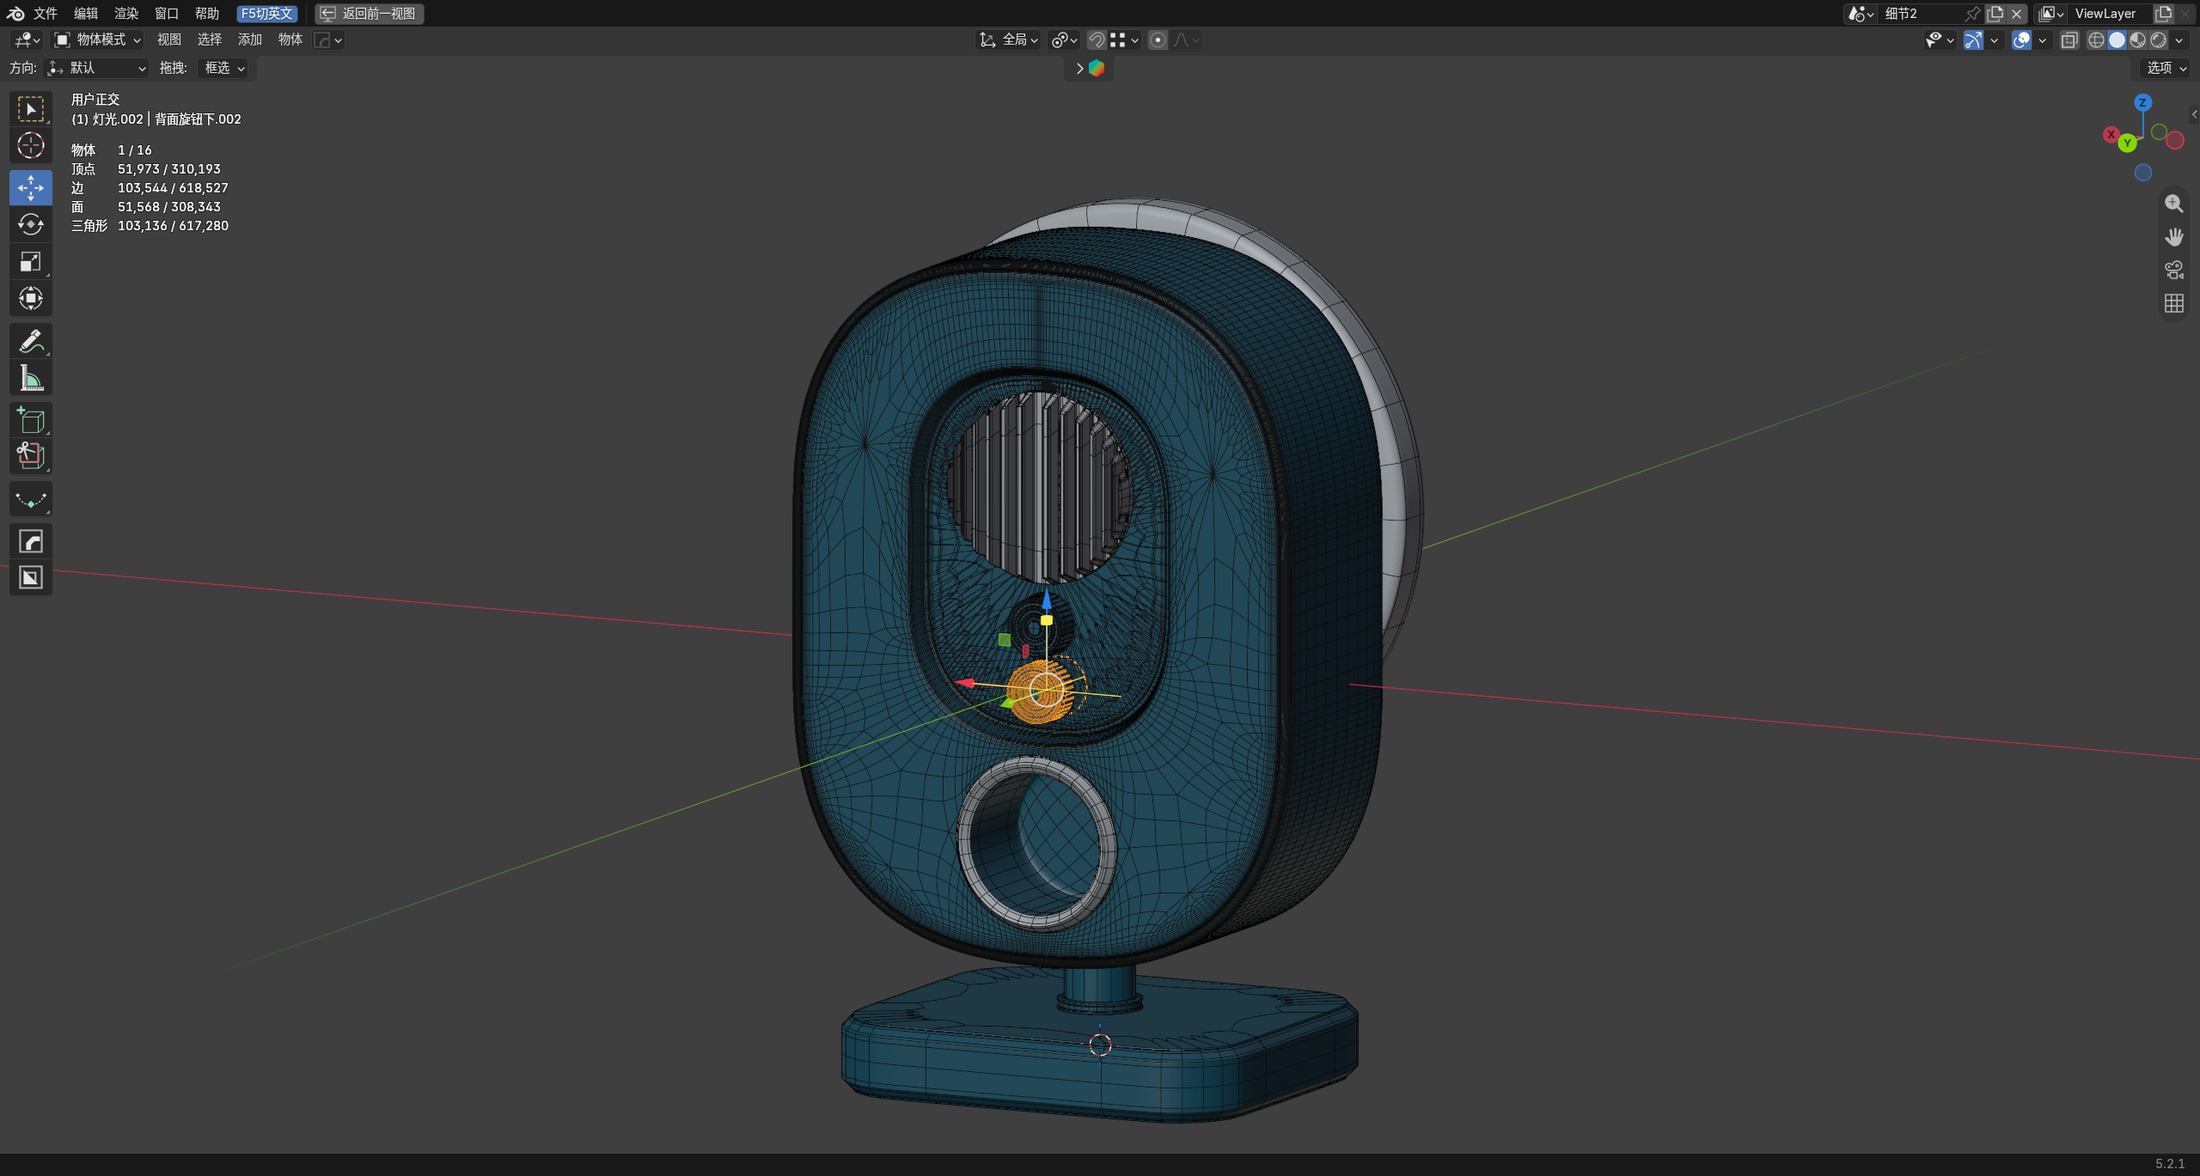Toggle snapping magnet on or off
The width and height of the screenshot is (2200, 1176).
[x=1097, y=40]
